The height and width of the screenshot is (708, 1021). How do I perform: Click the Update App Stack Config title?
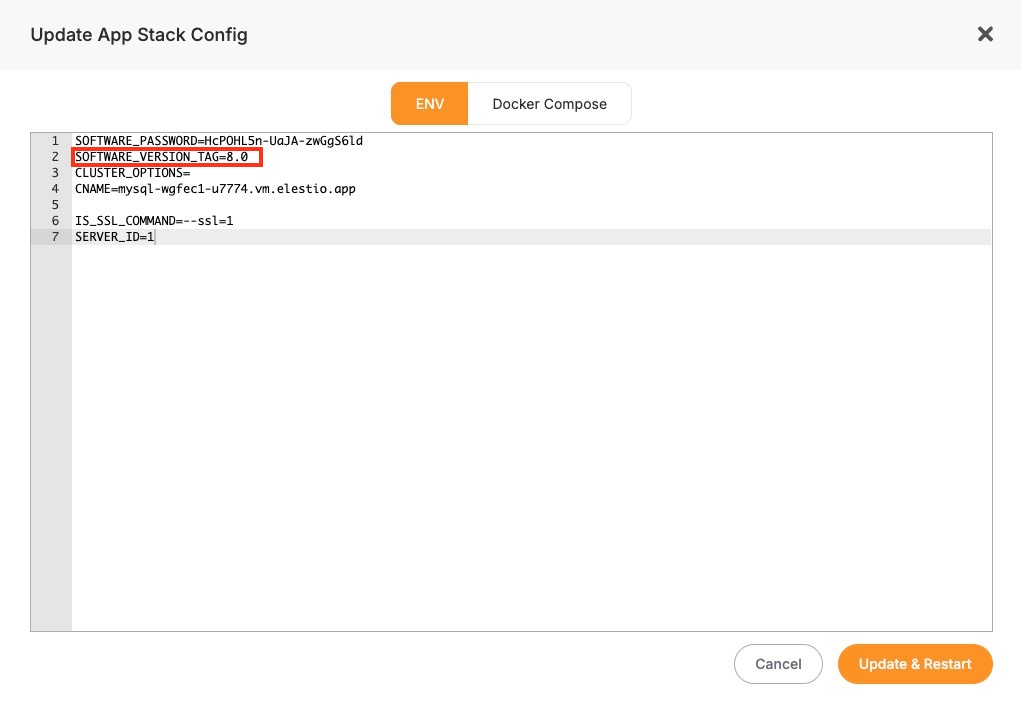(139, 35)
